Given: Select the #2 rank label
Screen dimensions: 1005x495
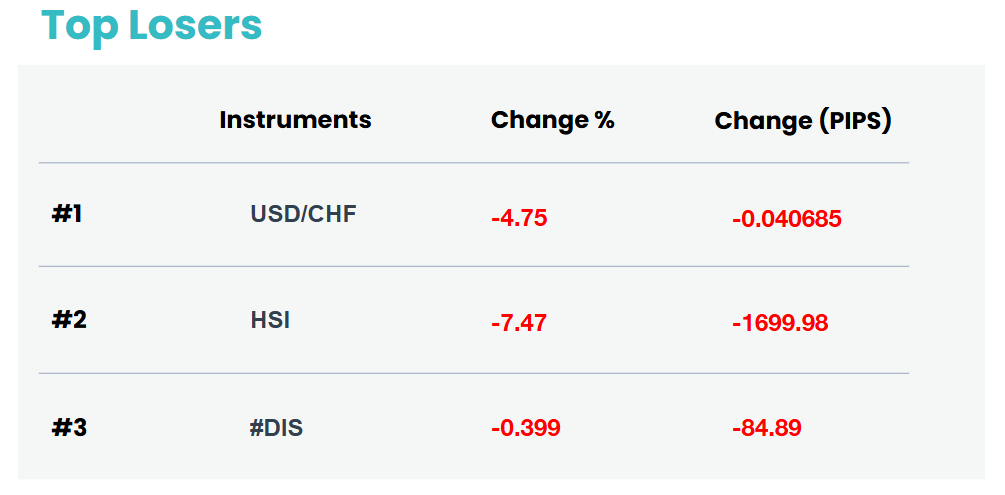Looking at the screenshot, I should click(69, 319).
